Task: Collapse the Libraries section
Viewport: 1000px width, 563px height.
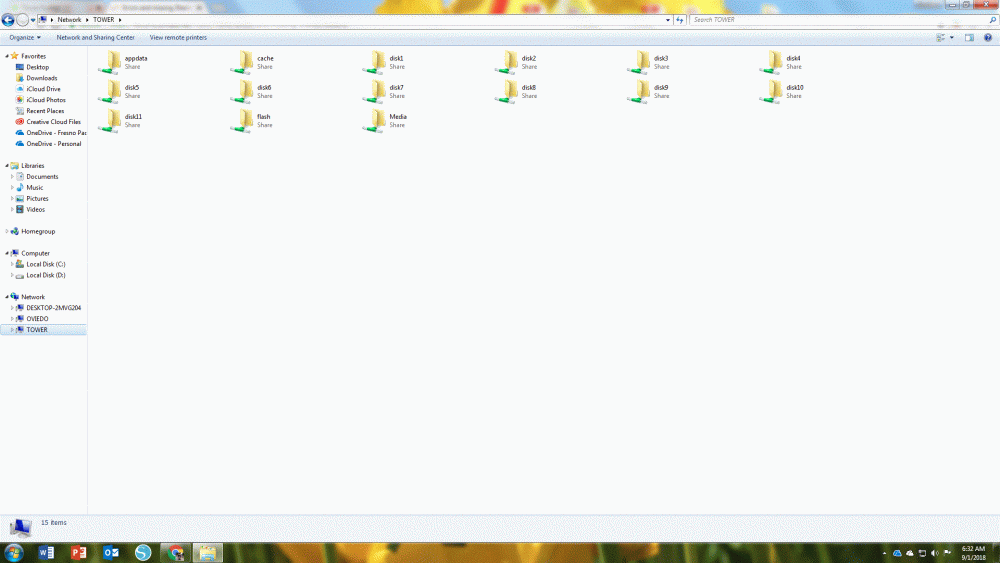Action: tap(7, 166)
